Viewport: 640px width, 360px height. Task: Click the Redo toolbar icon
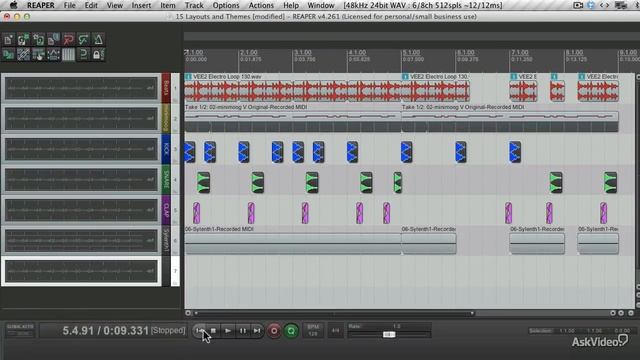(83, 40)
